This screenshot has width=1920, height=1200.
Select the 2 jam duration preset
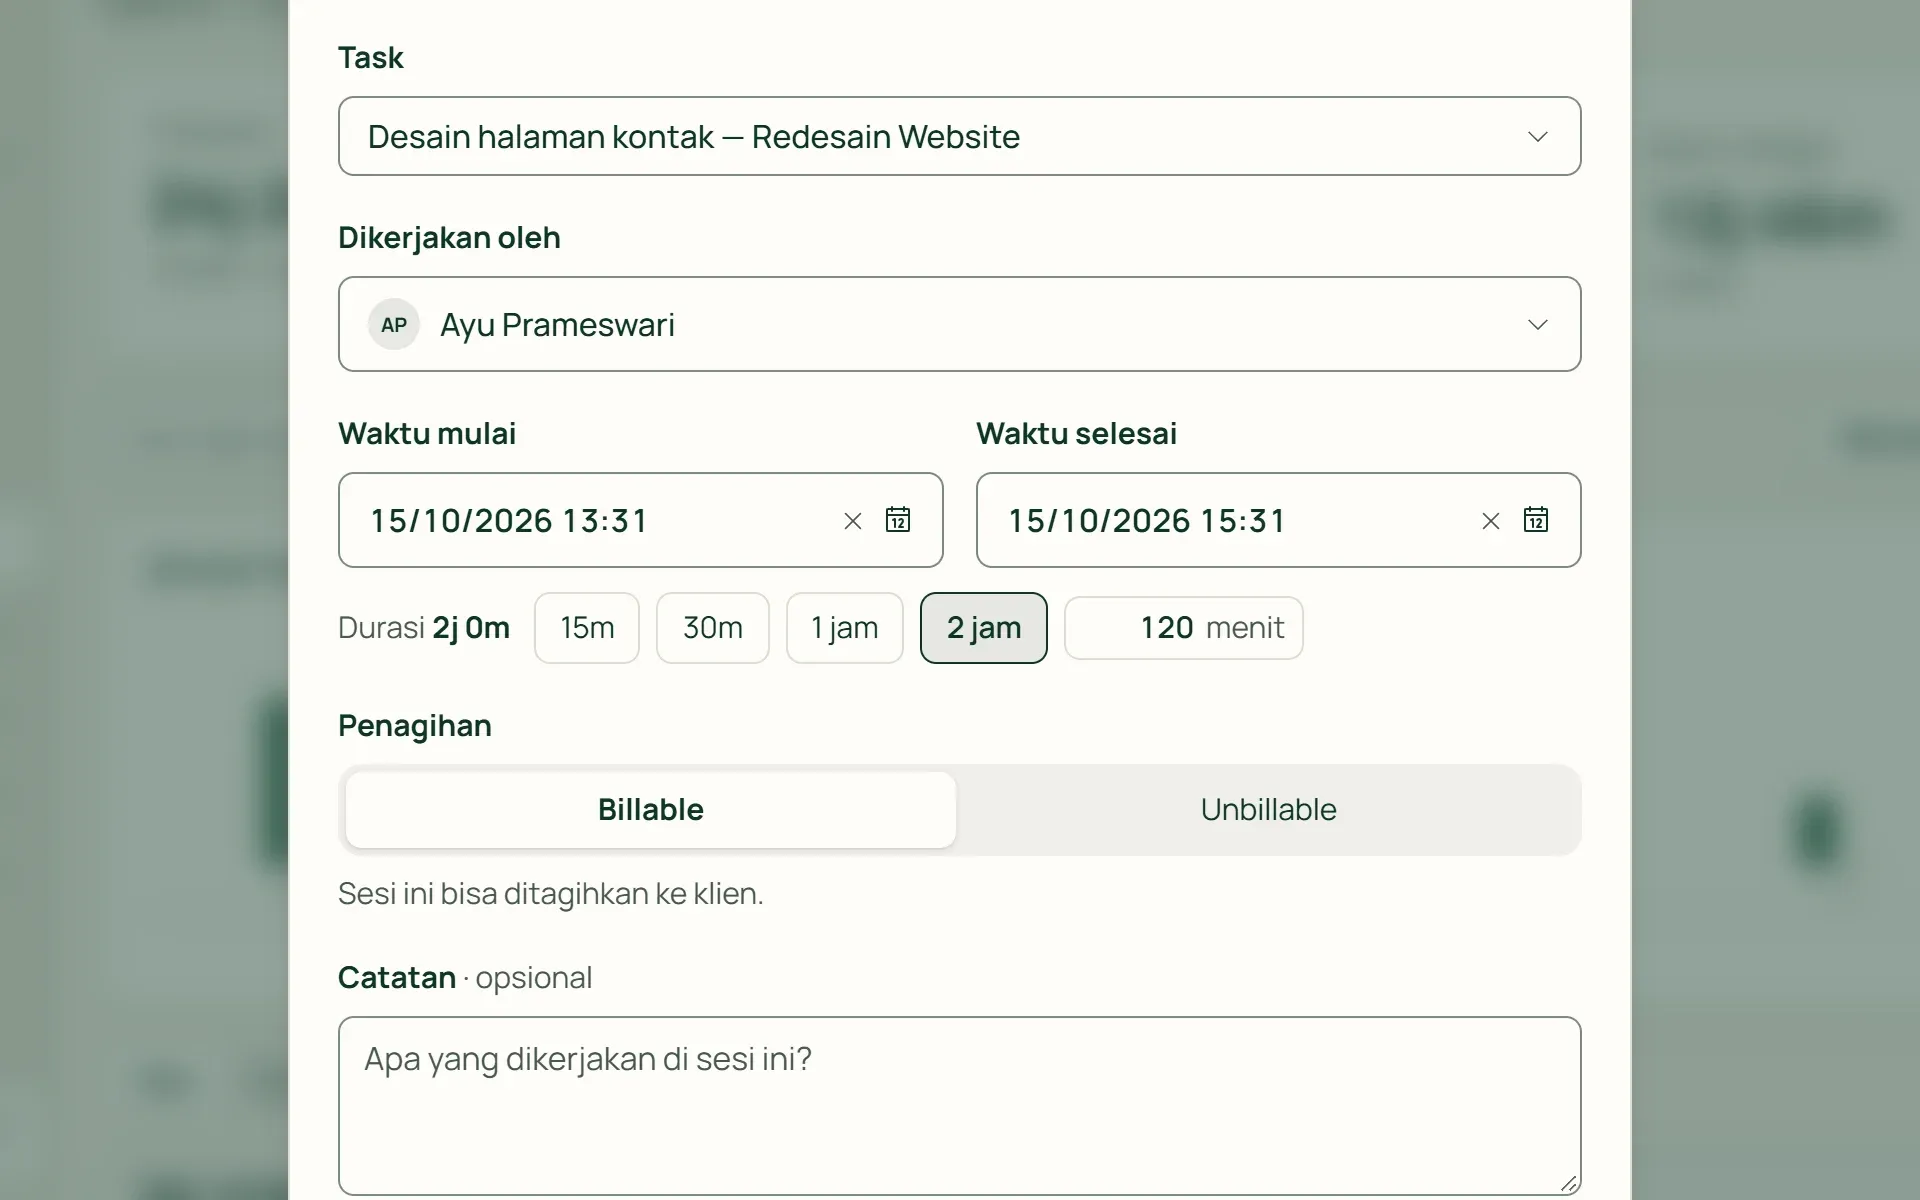tap(984, 628)
